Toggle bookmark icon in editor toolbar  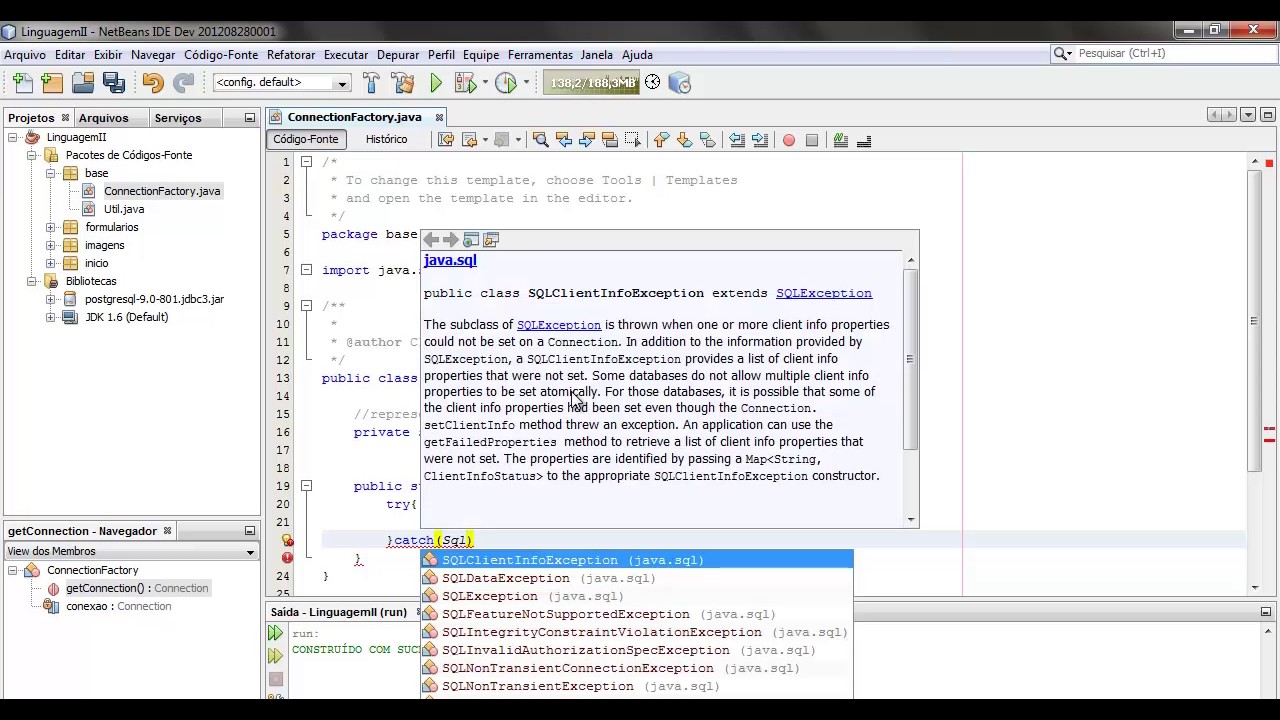[x=708, y=140]
